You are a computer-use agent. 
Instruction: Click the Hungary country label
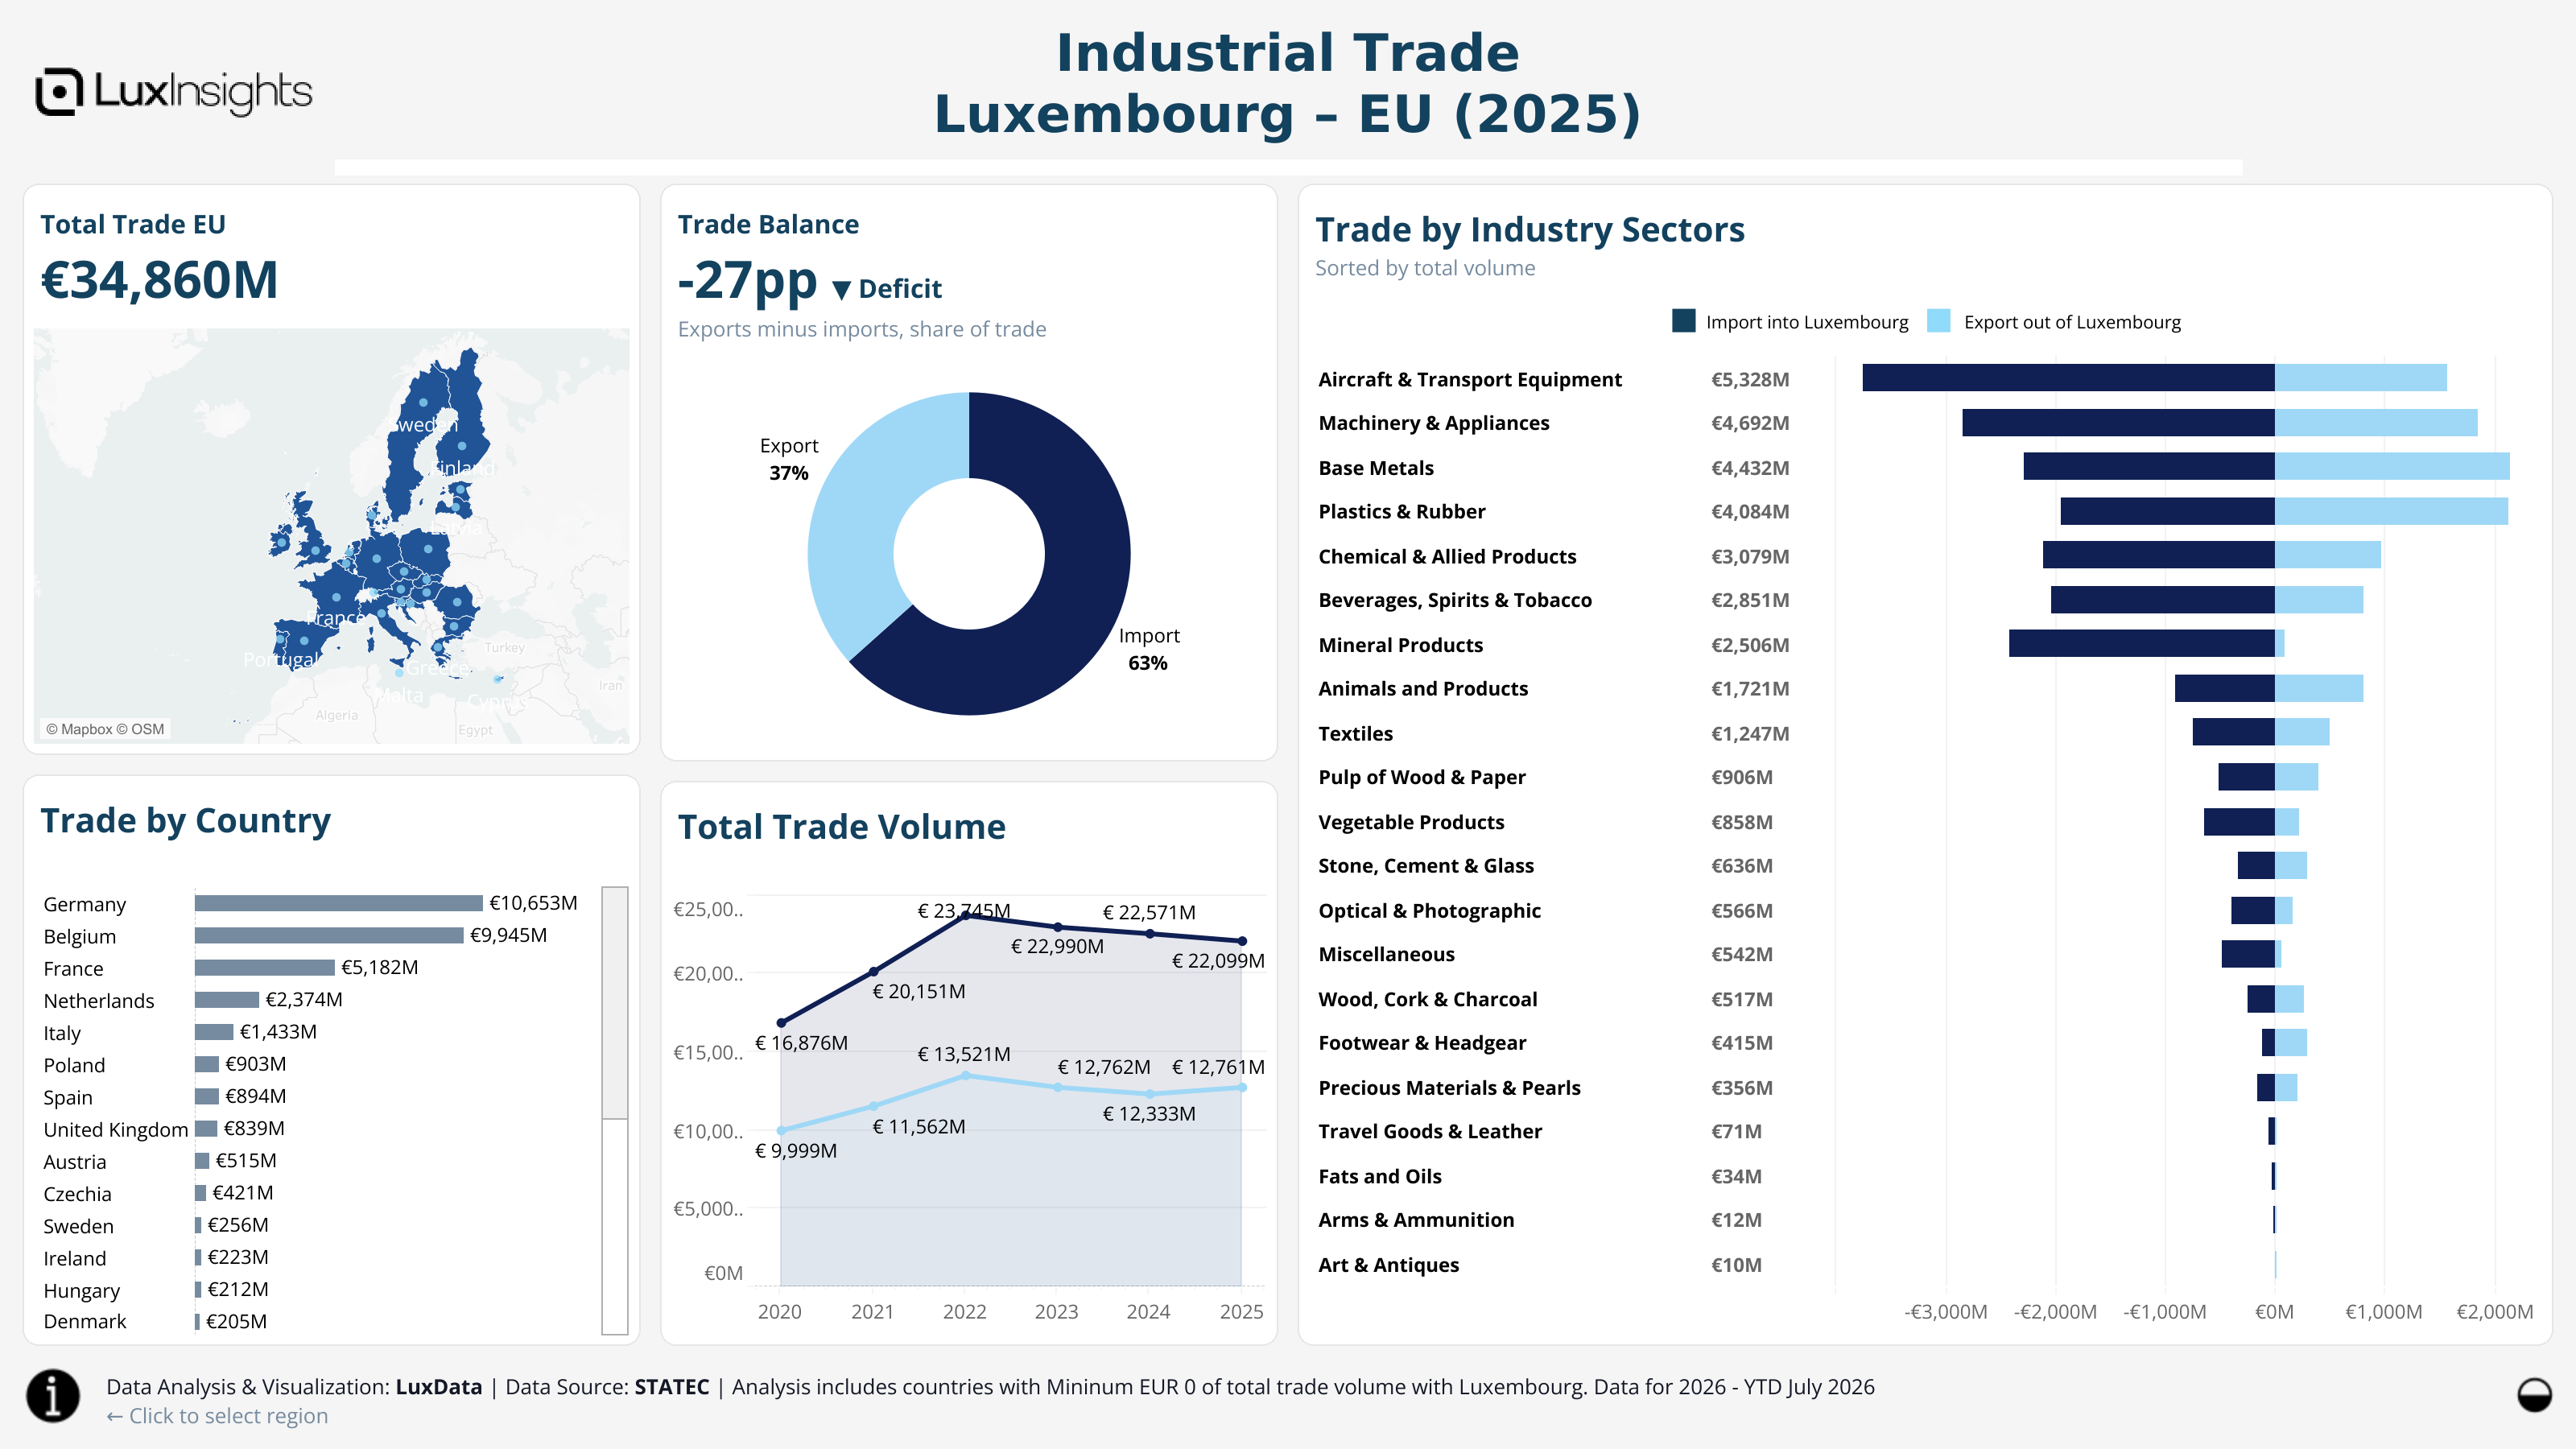tap(82, 1290)
